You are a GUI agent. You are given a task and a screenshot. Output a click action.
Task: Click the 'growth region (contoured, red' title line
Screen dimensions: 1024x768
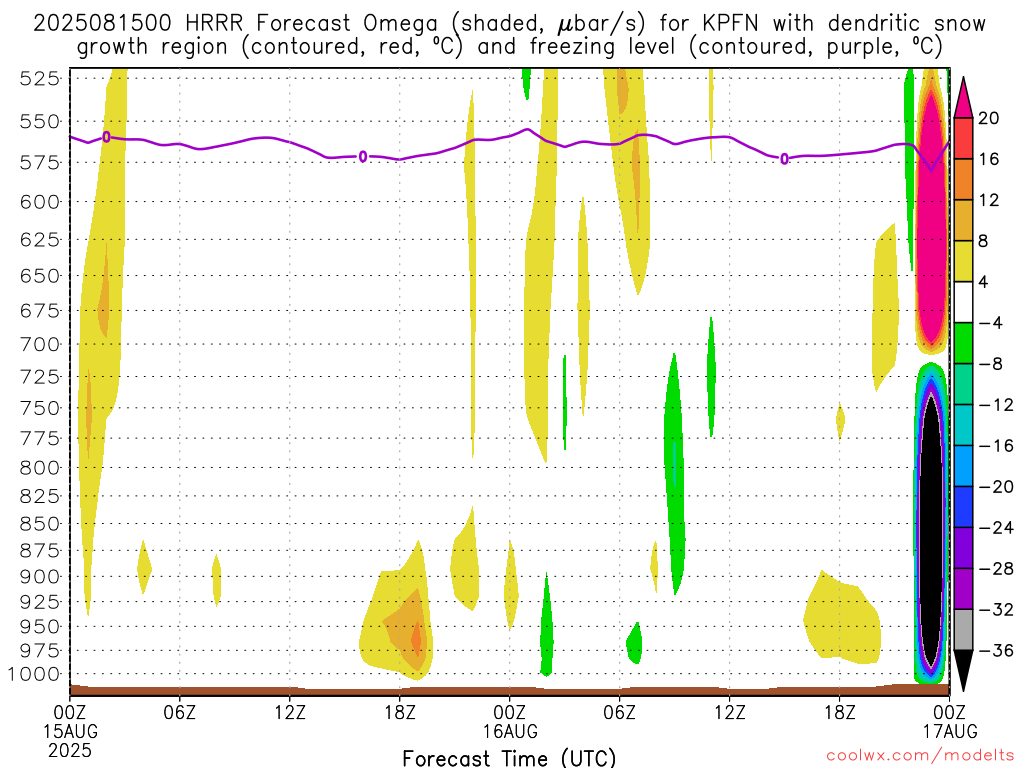click(509, 47)
